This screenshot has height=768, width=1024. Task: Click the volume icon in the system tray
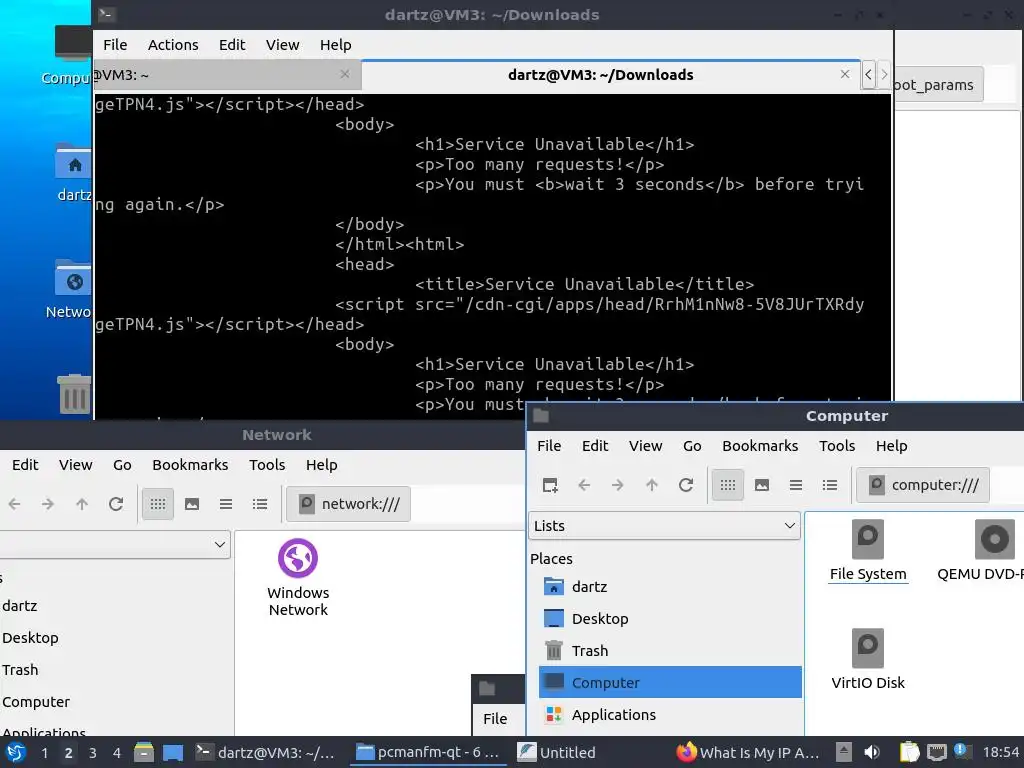pos(871,752)
